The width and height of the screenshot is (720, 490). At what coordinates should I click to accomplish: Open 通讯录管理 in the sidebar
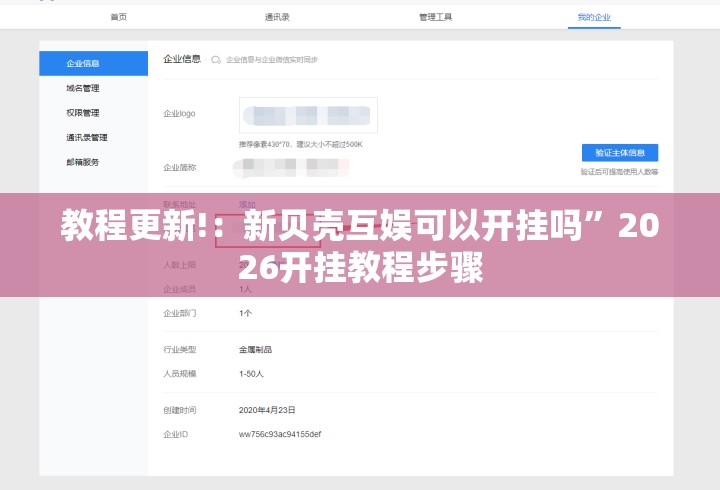pyautogui.click(x=87, y=137)
